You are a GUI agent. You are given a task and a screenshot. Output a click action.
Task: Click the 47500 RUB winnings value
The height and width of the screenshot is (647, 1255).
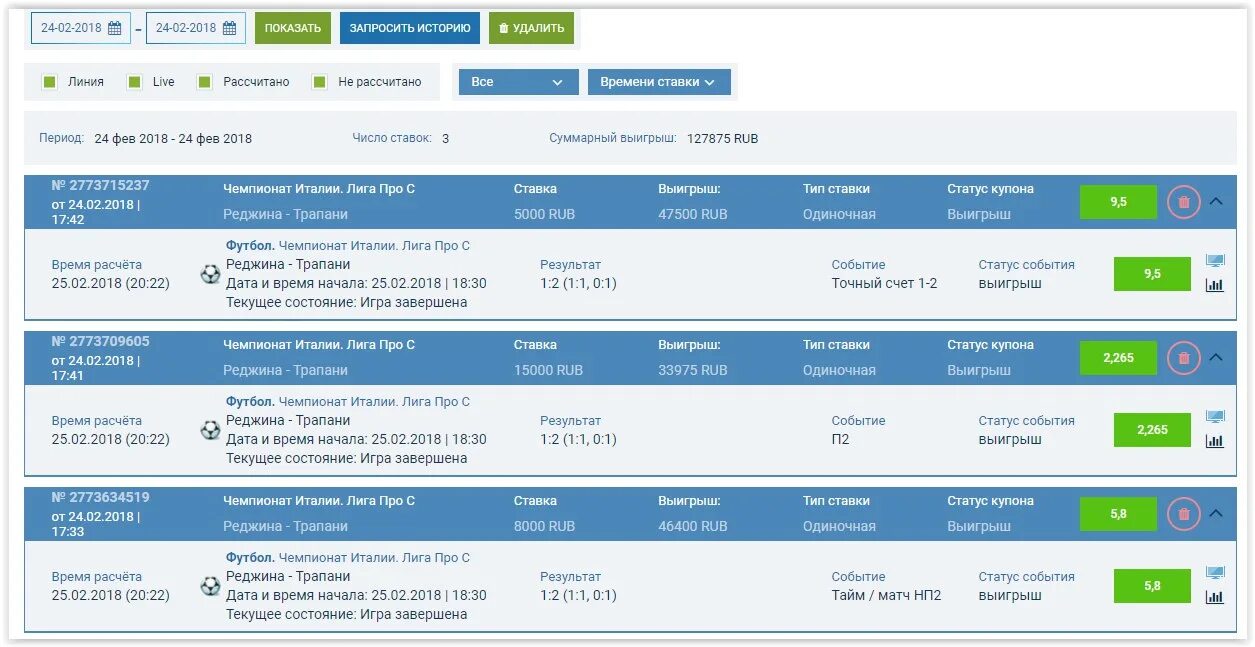[x=693, y=214]
